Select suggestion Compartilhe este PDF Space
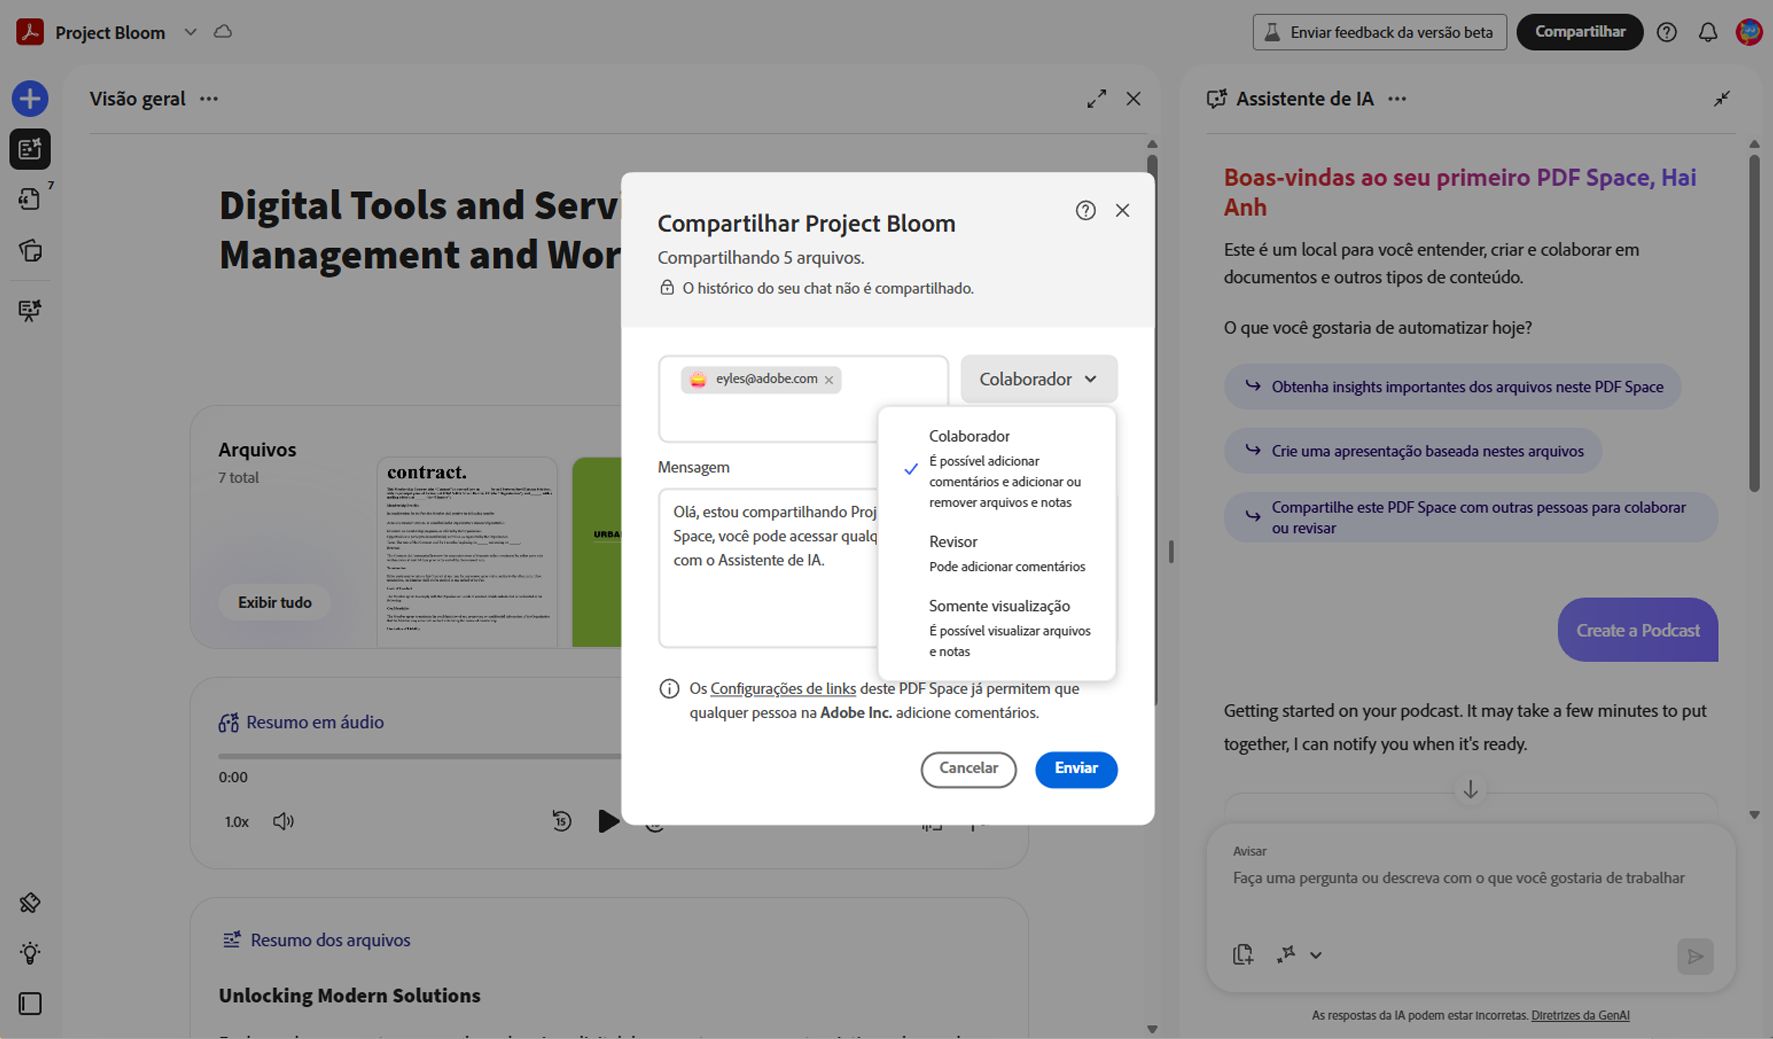1773x1039 pixels. pyautogui.click(x=1471, y=517)
